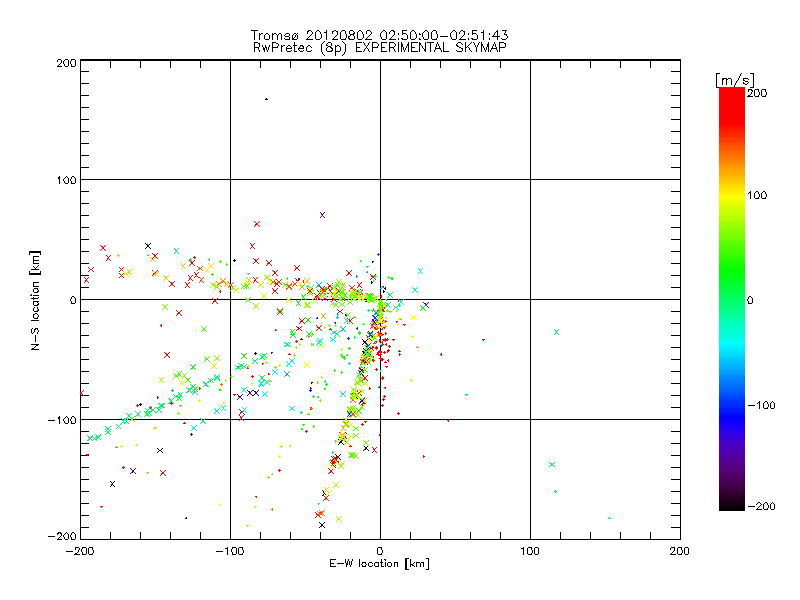Image resolution: width=800 pixels, height=600 pixels.
Task: Click the 'RwPretec (8p) EXPERIMENTAL SKYMAP' subtitle
Action: [380, 48]
